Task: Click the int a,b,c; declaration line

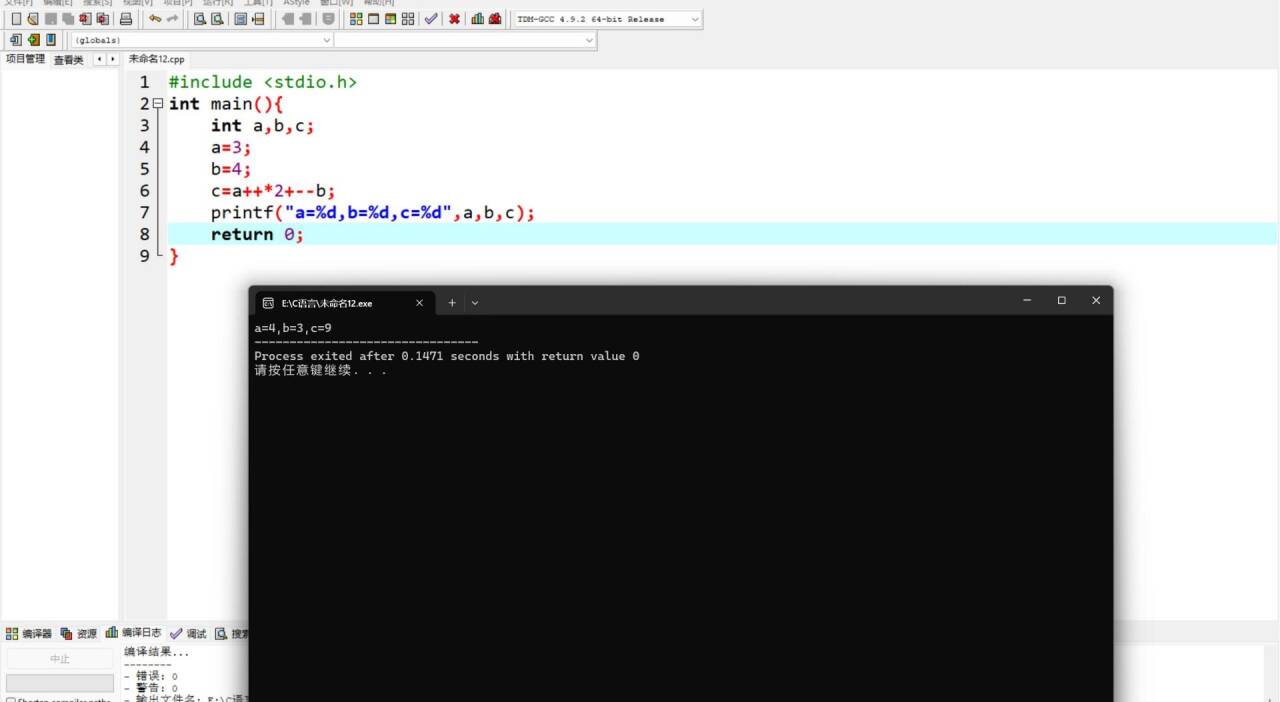Action: point(262,126)
